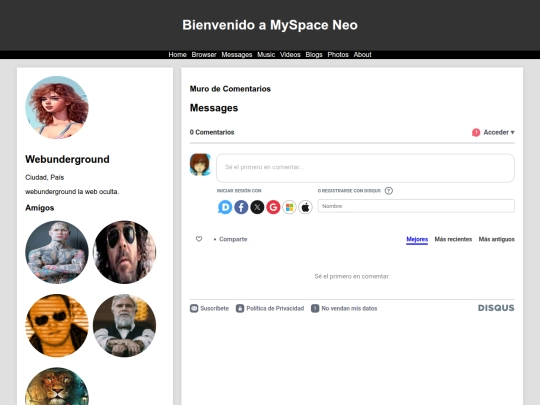This screenshot has height=405, width=540.
Task: Open Music in the navigation bar
Action: [266, 54]
